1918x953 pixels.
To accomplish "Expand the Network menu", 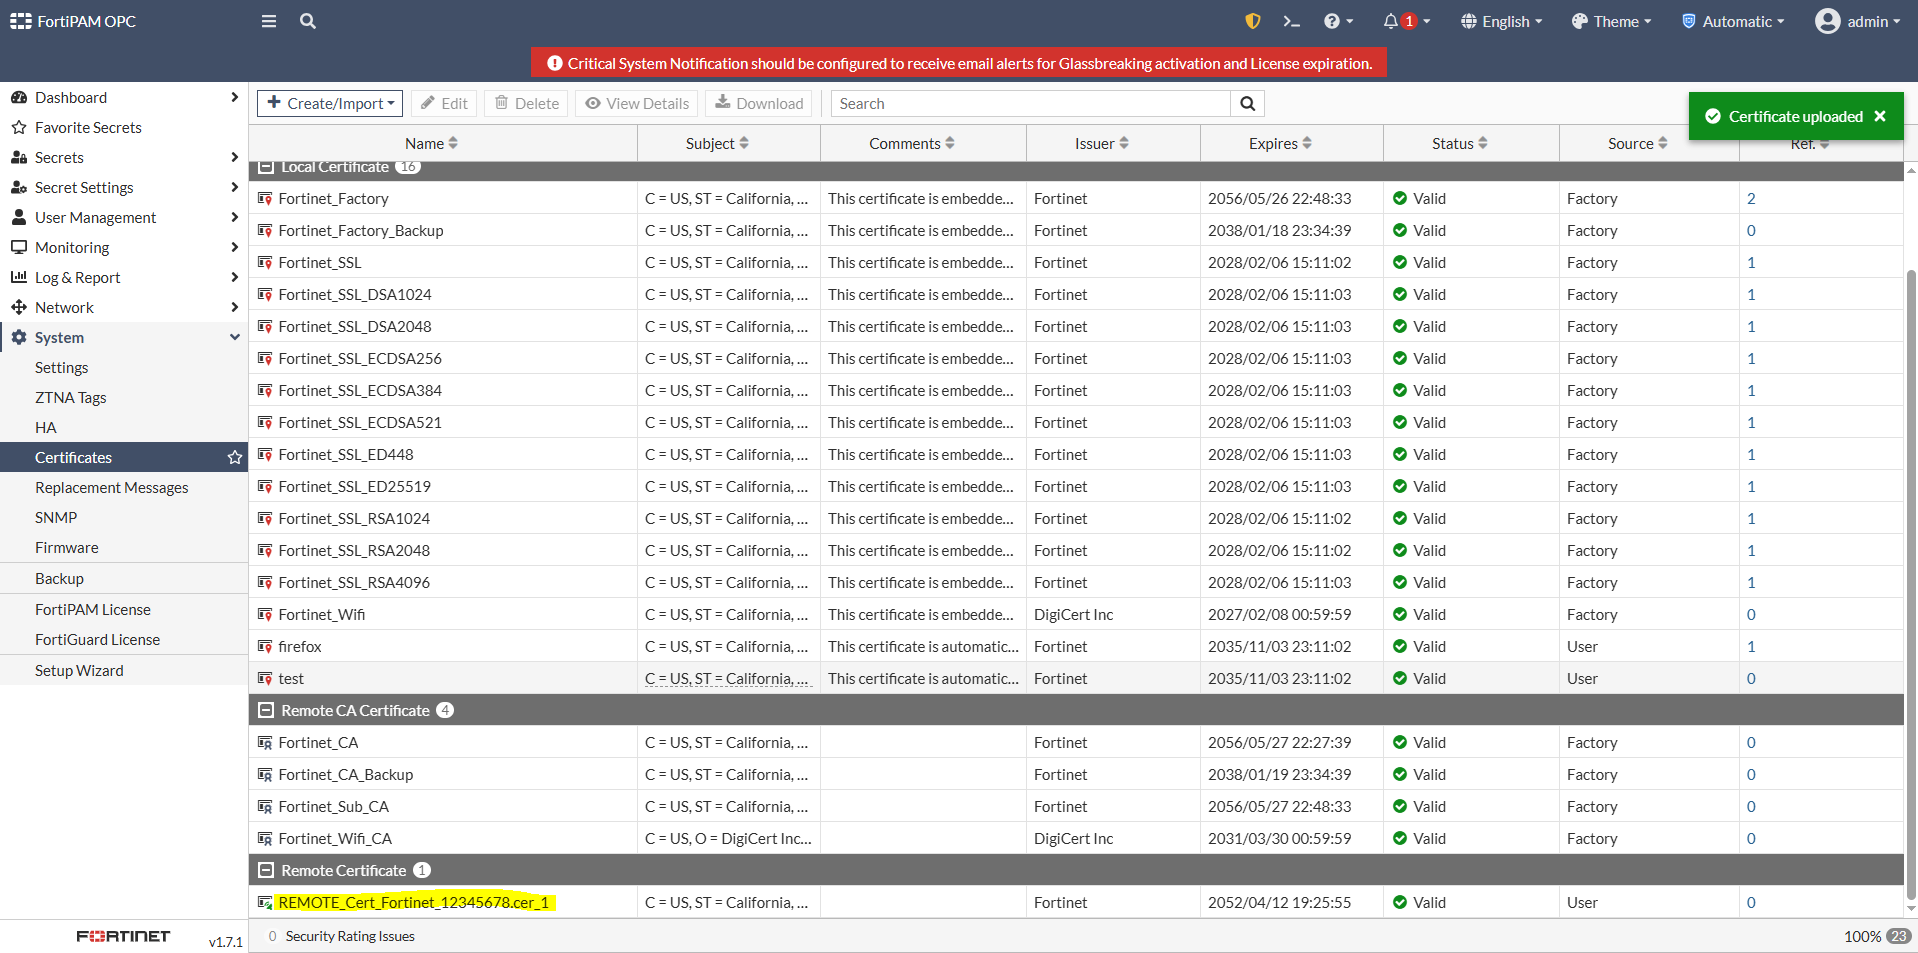I will pyautogui.click(x=124, y=307).
